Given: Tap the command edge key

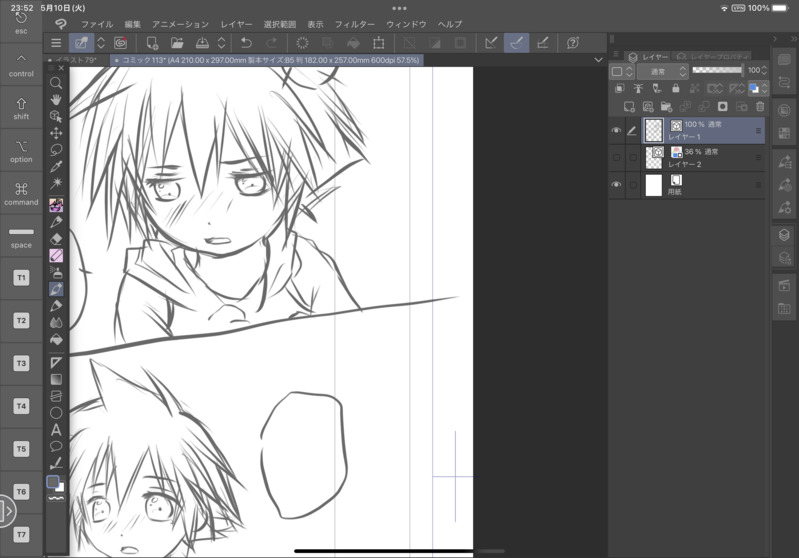Looking at the screenshot, I should click(21, 193).
